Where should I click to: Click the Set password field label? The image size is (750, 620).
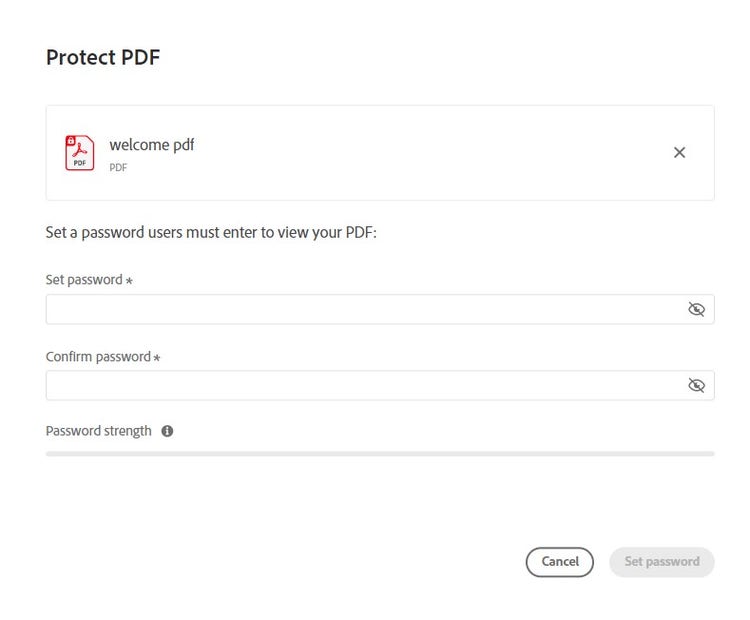[84, 280]
